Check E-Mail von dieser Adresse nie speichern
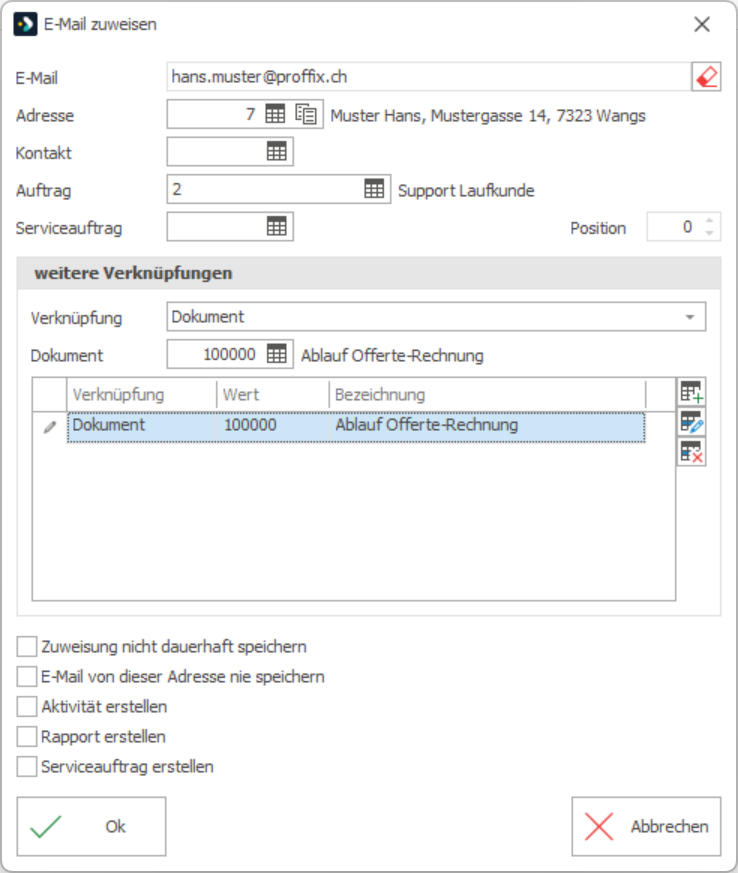This screenshot has height=873, width=738. point(27,677)
